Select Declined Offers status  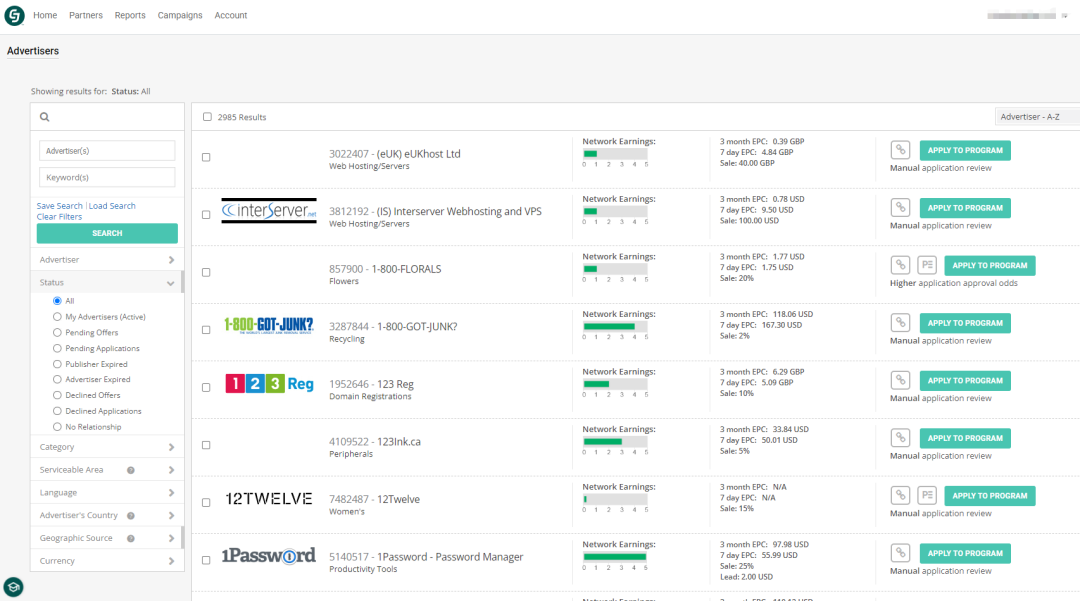click(x=57, y=395)
